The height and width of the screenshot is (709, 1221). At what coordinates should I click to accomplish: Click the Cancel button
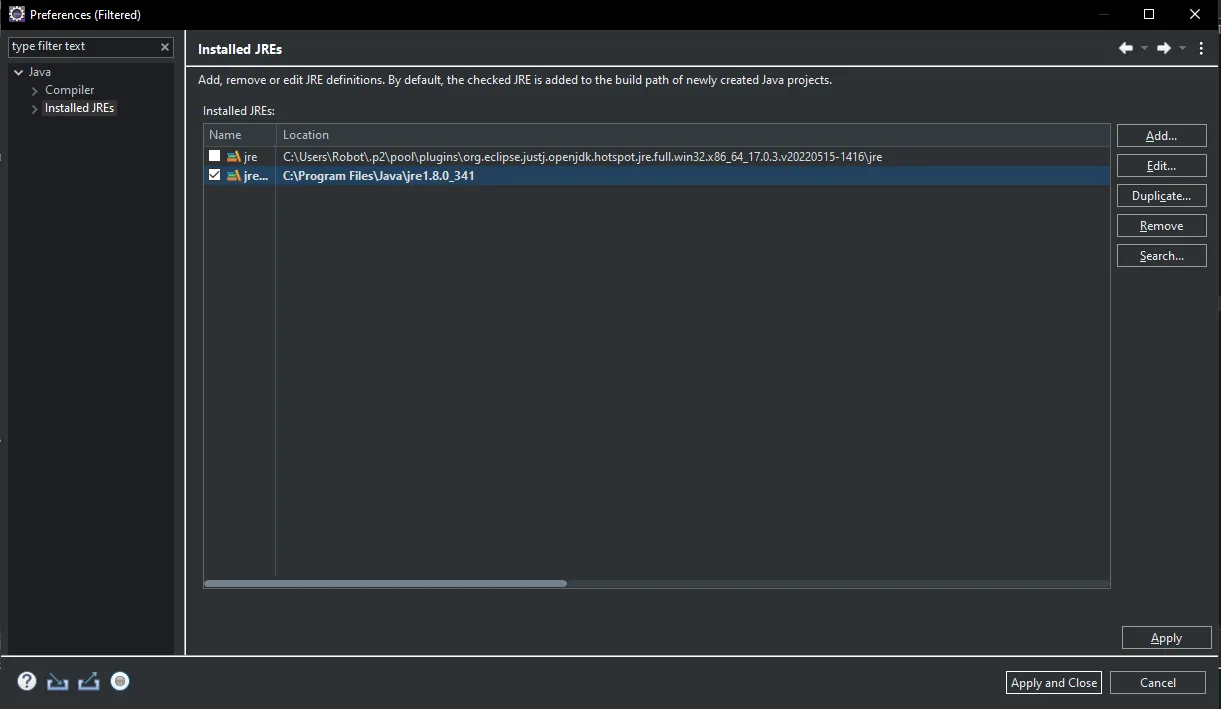(x=1158, y=682)
